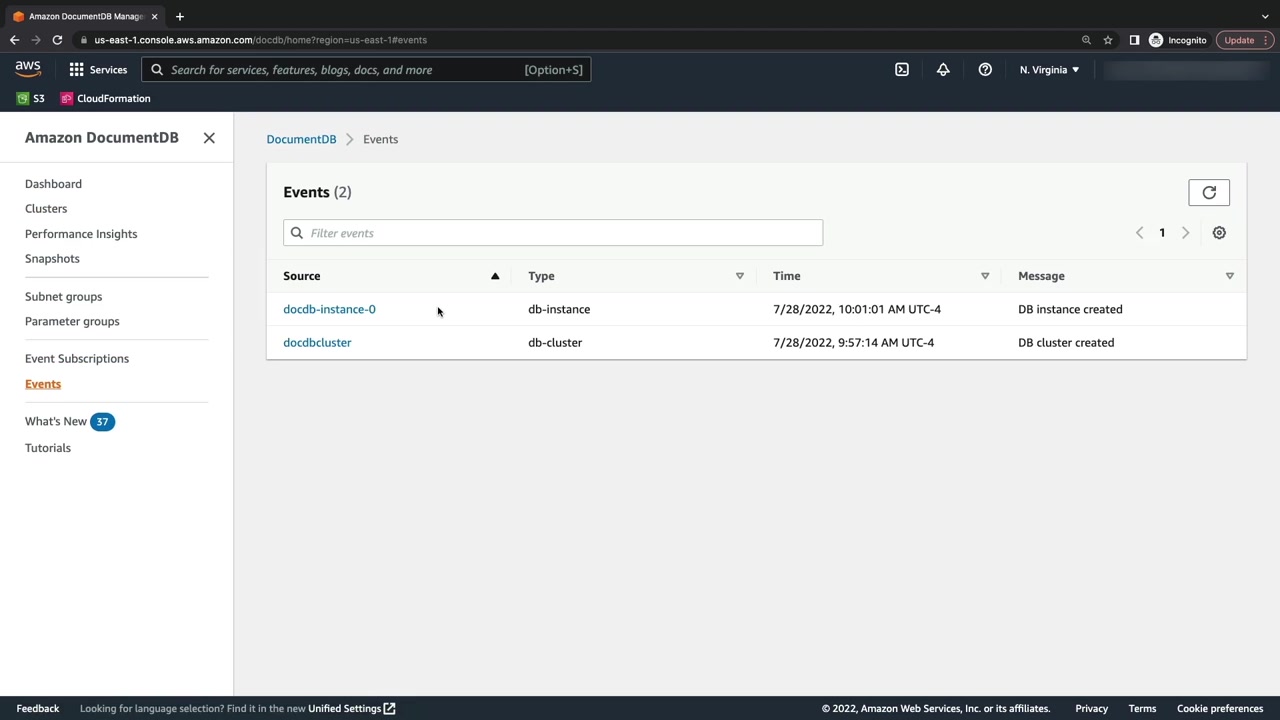The height and width of the screenshot is (720, 1280).
Task: Open the Terms footer link
Action: pos(1142,709)
